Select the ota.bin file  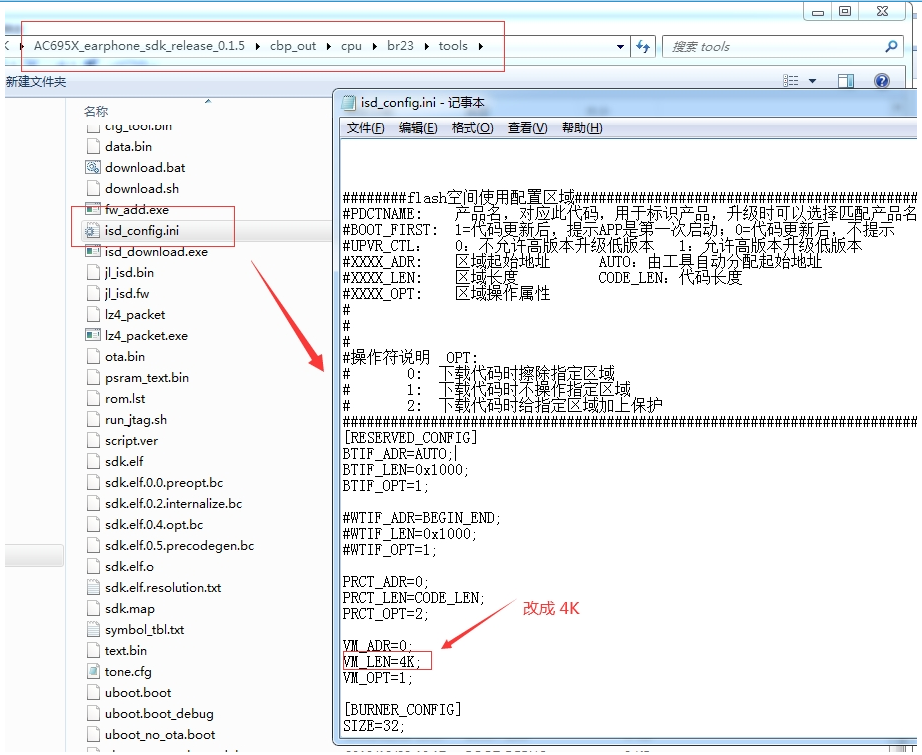pos(125,356)
